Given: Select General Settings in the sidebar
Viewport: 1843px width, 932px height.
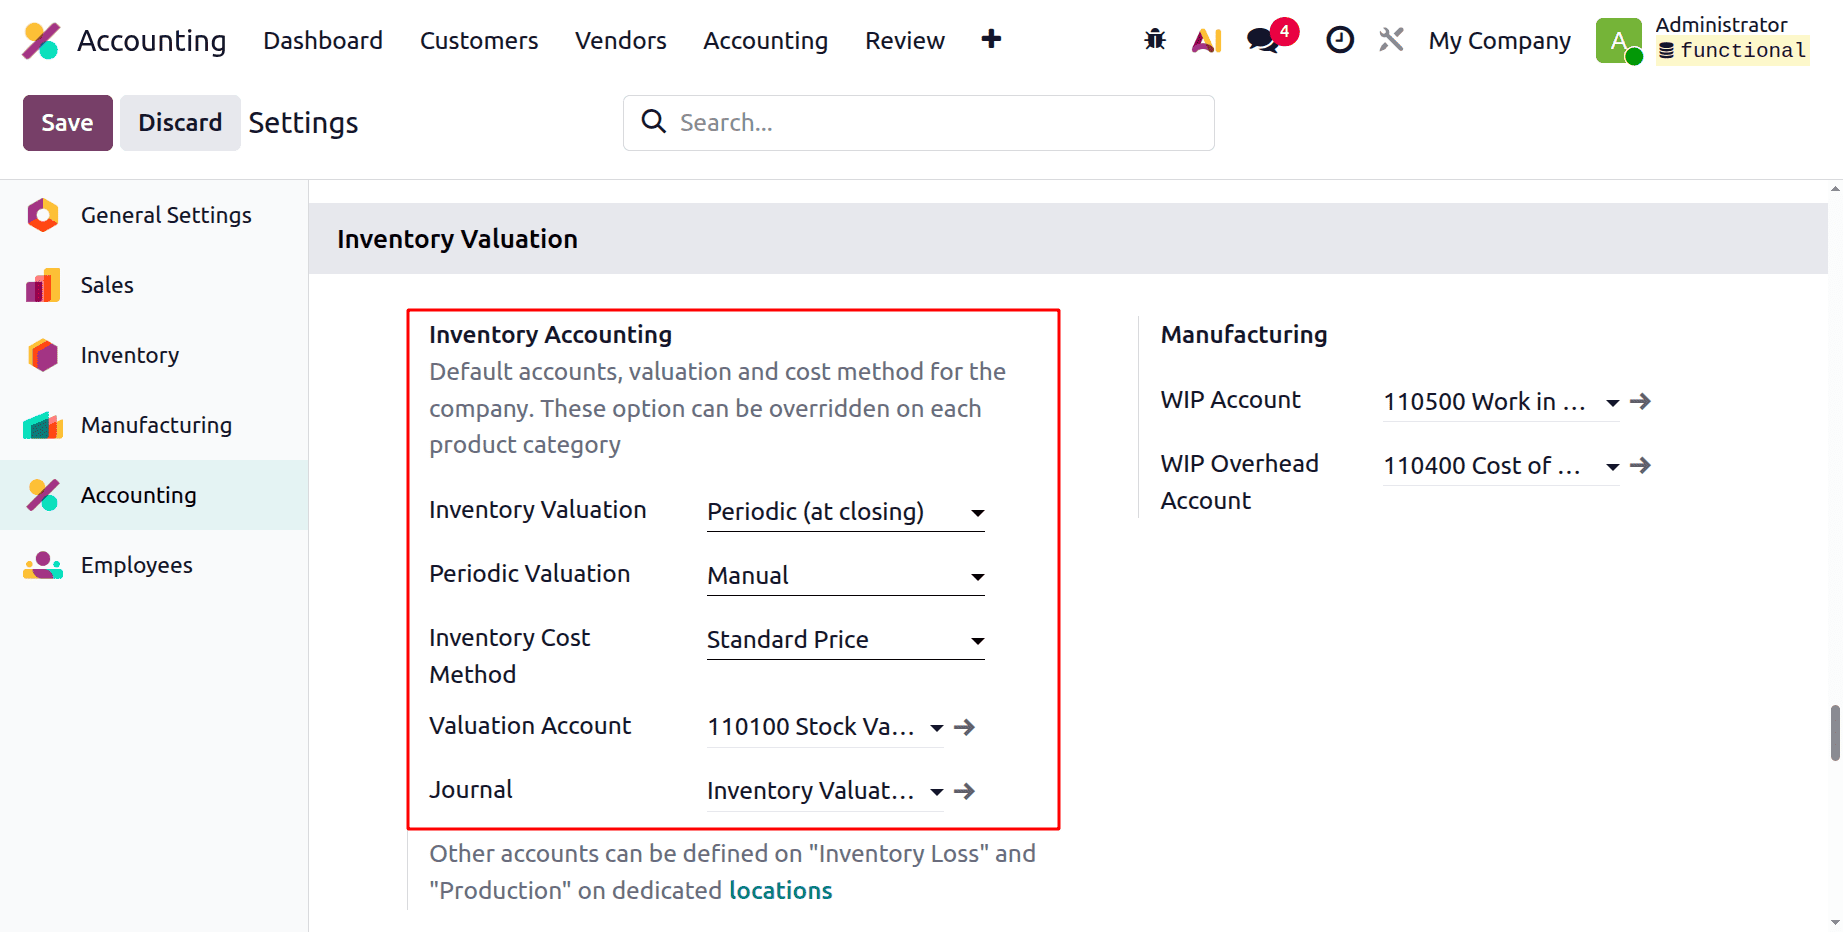Looking at the screenshot, I should (x=154, y=215).
